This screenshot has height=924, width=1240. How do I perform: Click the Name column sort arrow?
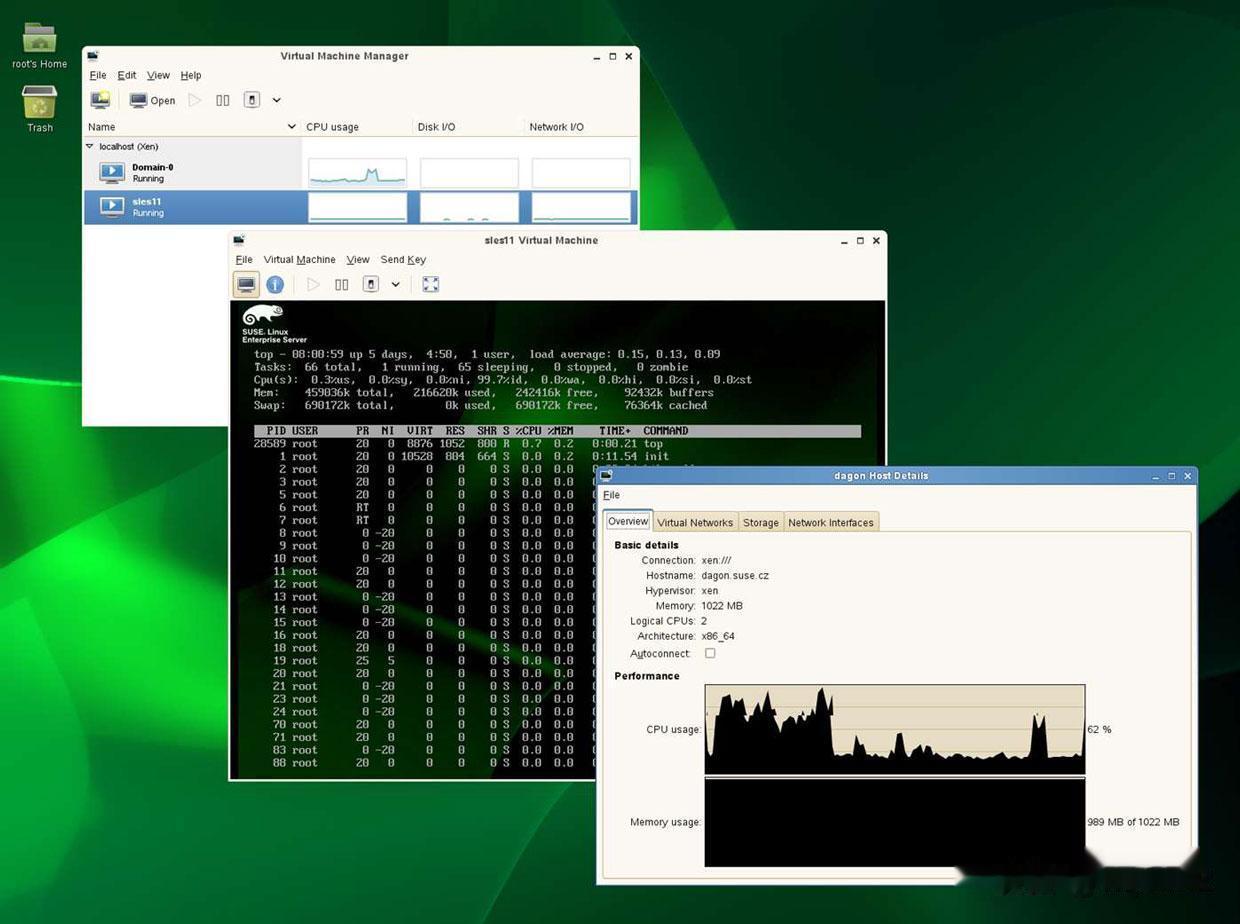(x=291, y=127)
